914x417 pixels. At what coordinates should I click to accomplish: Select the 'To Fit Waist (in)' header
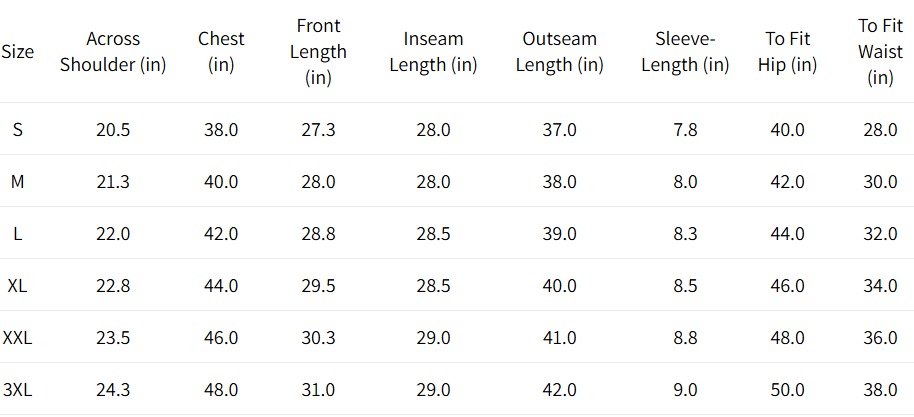pyautogui.click(x=880, y=52)
